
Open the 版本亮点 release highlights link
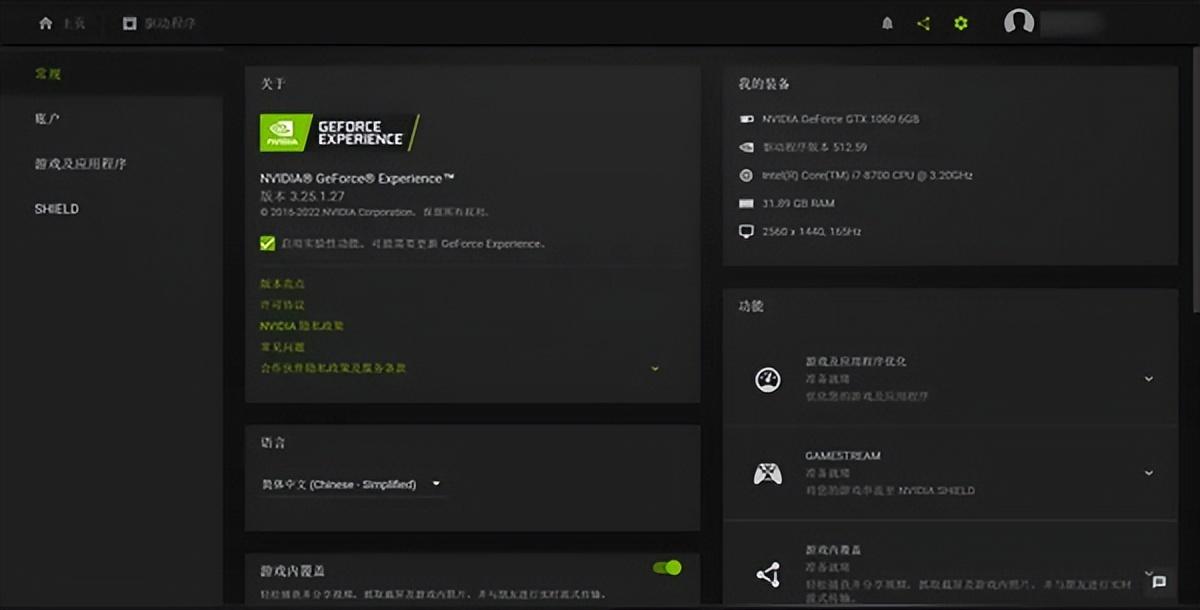tap(282, 284)
